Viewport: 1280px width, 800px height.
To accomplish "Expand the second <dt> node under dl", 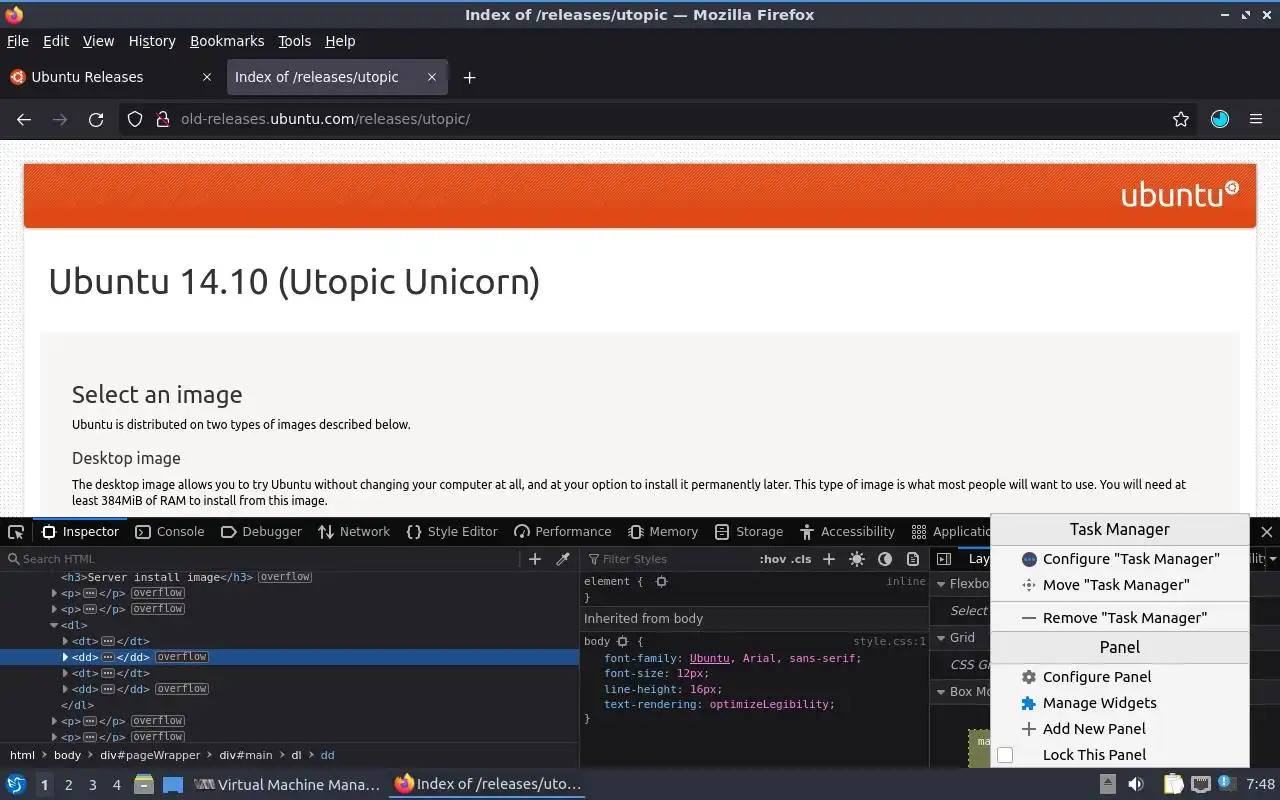I will [x=65, y=673].
